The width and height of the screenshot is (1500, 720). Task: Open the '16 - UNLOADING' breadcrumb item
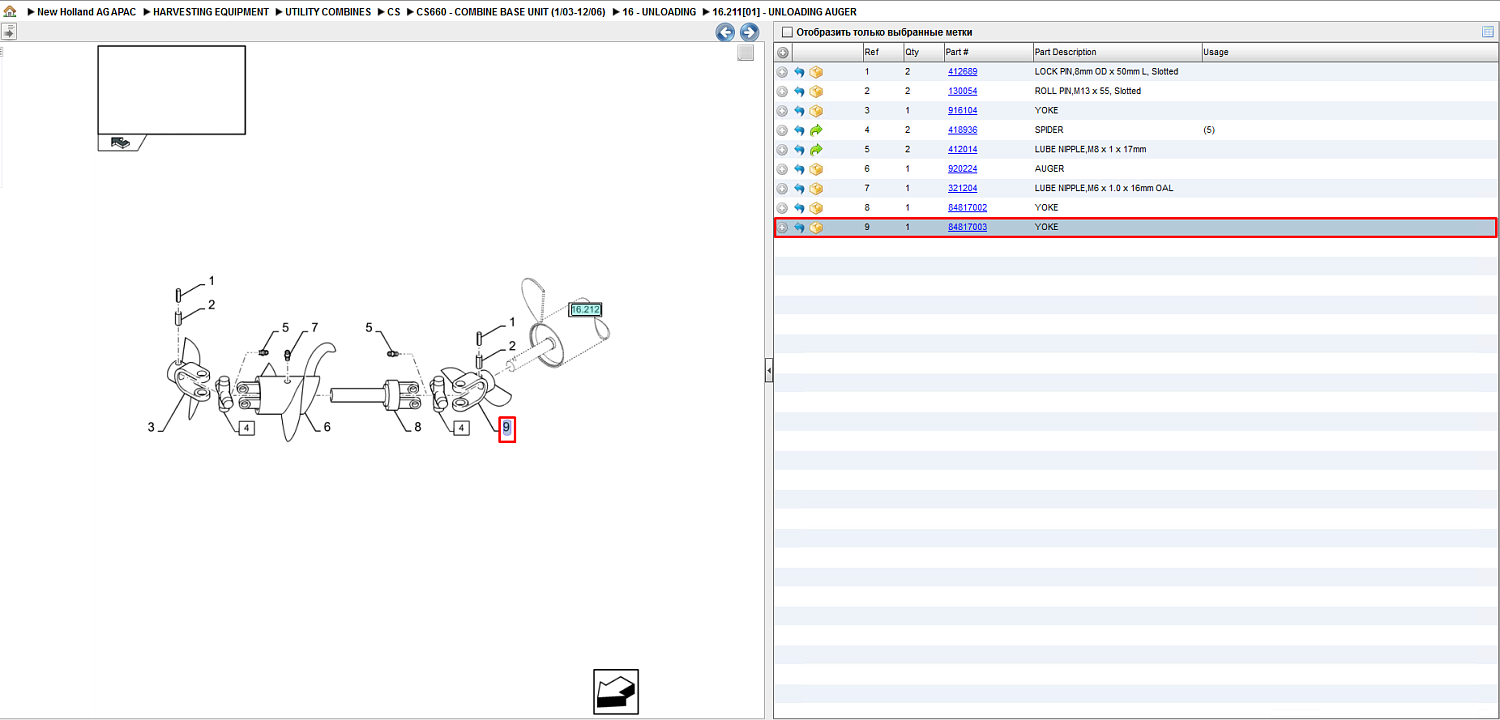659,12
